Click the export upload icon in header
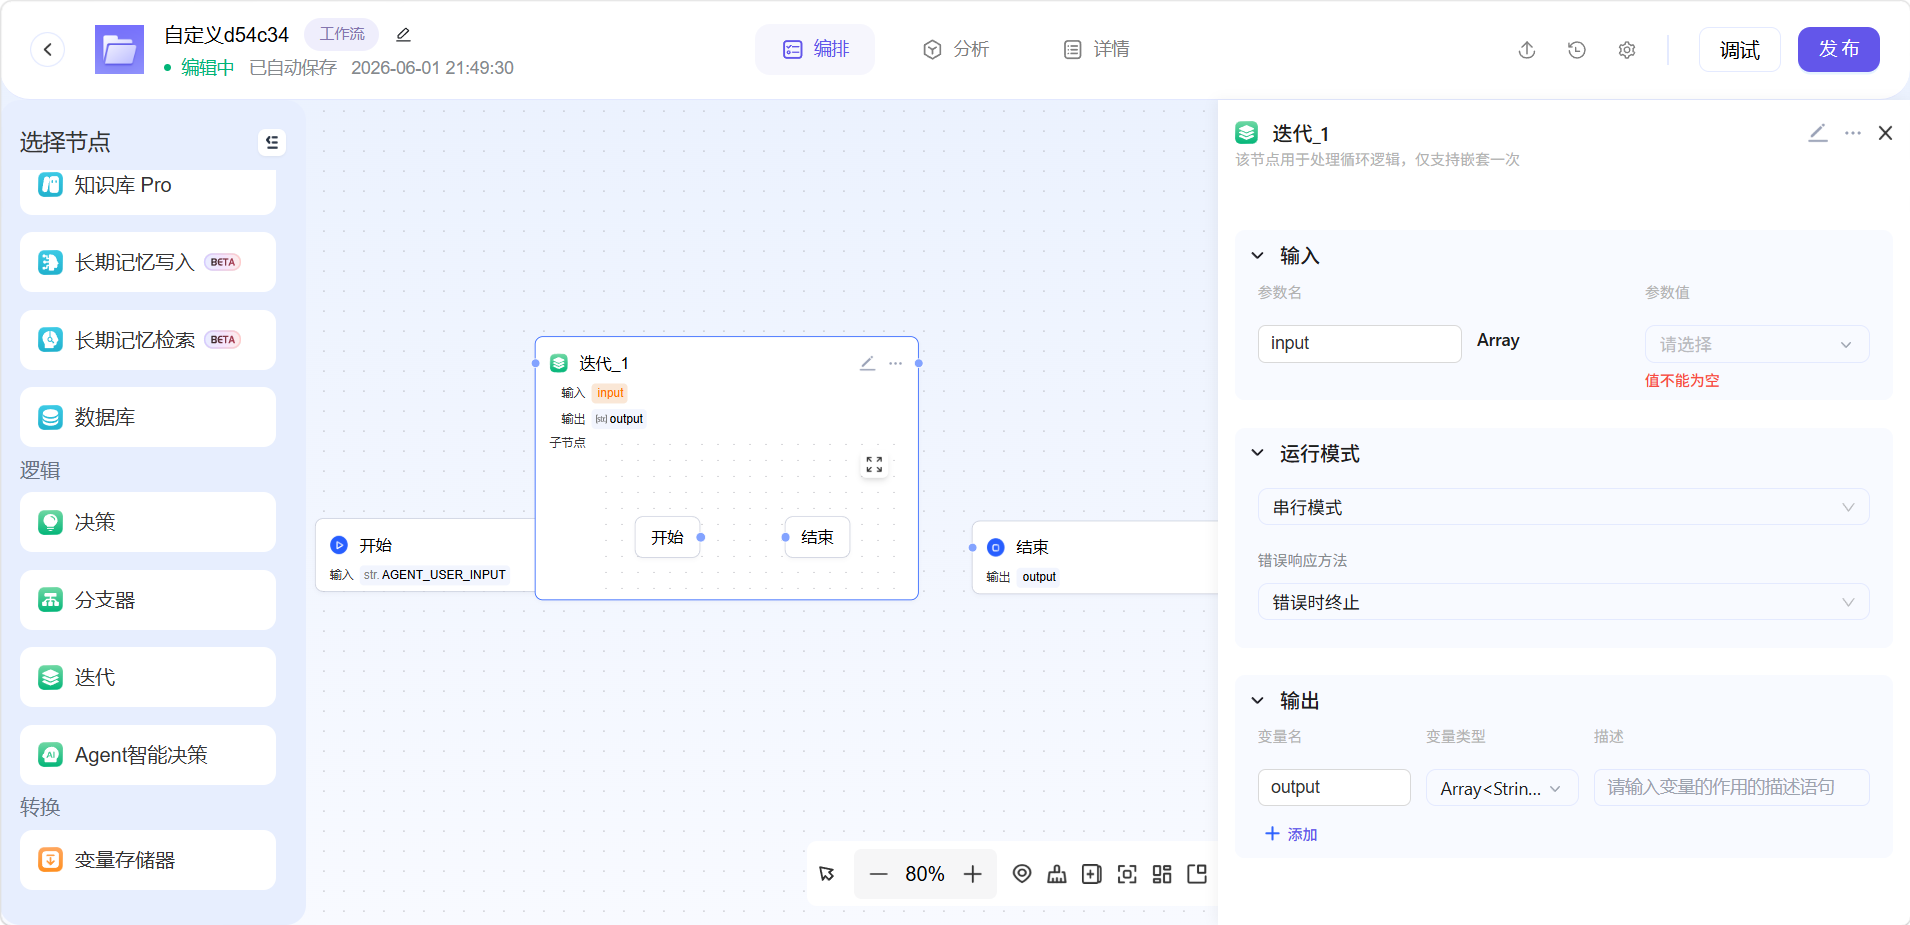Image resolution: width=1910 pixels, height=925 pixels. tap(1527, 50)
